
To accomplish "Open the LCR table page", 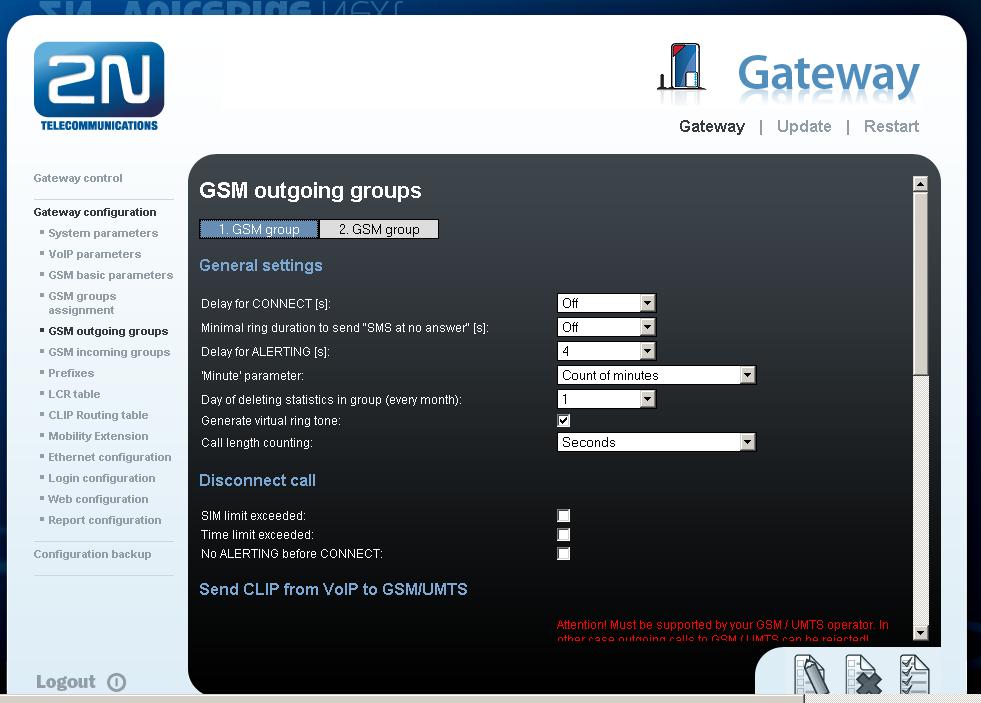I will [x=74, y=394].
